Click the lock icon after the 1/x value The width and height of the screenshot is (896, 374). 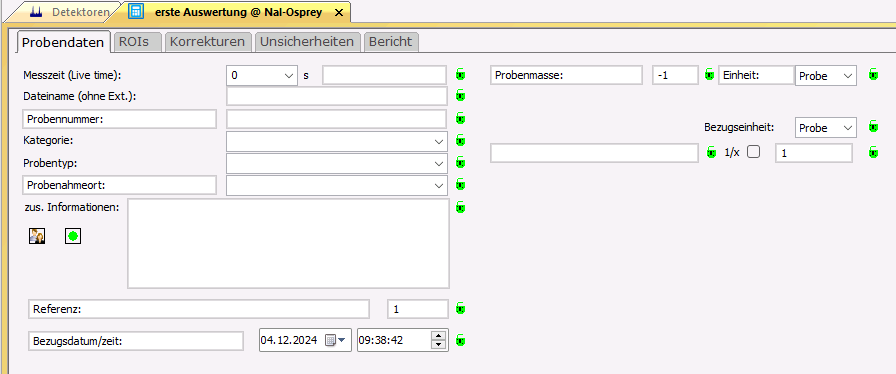873,152
